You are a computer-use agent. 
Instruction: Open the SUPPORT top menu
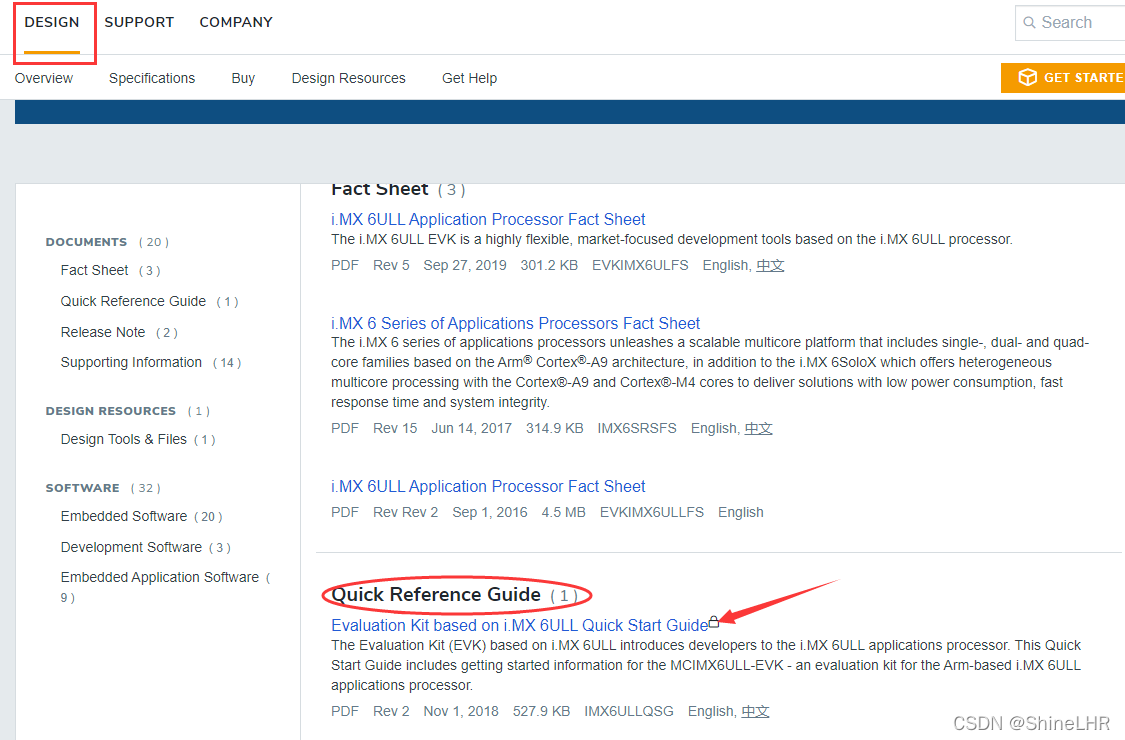coord(139,22)
